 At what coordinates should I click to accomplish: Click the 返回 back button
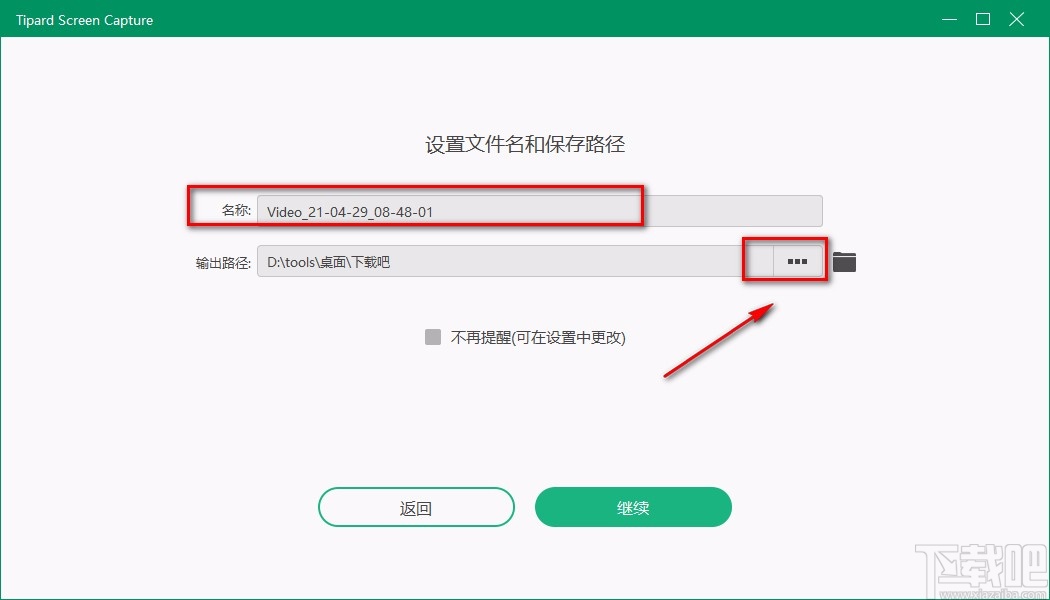[x=416, y=507]
